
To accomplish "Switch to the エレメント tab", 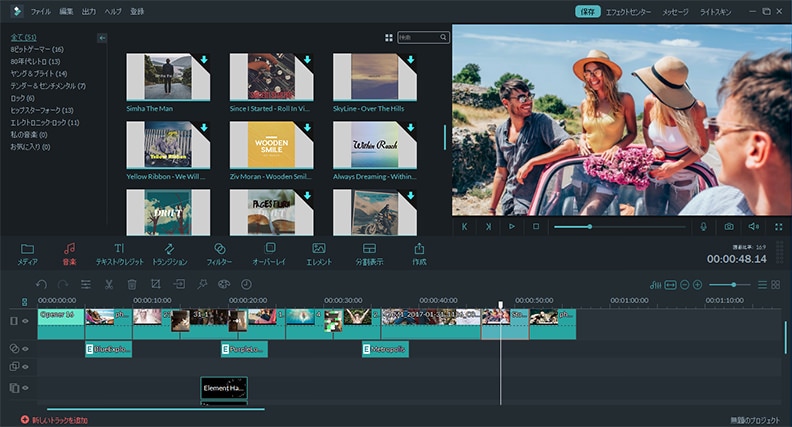I will (319, 254).
